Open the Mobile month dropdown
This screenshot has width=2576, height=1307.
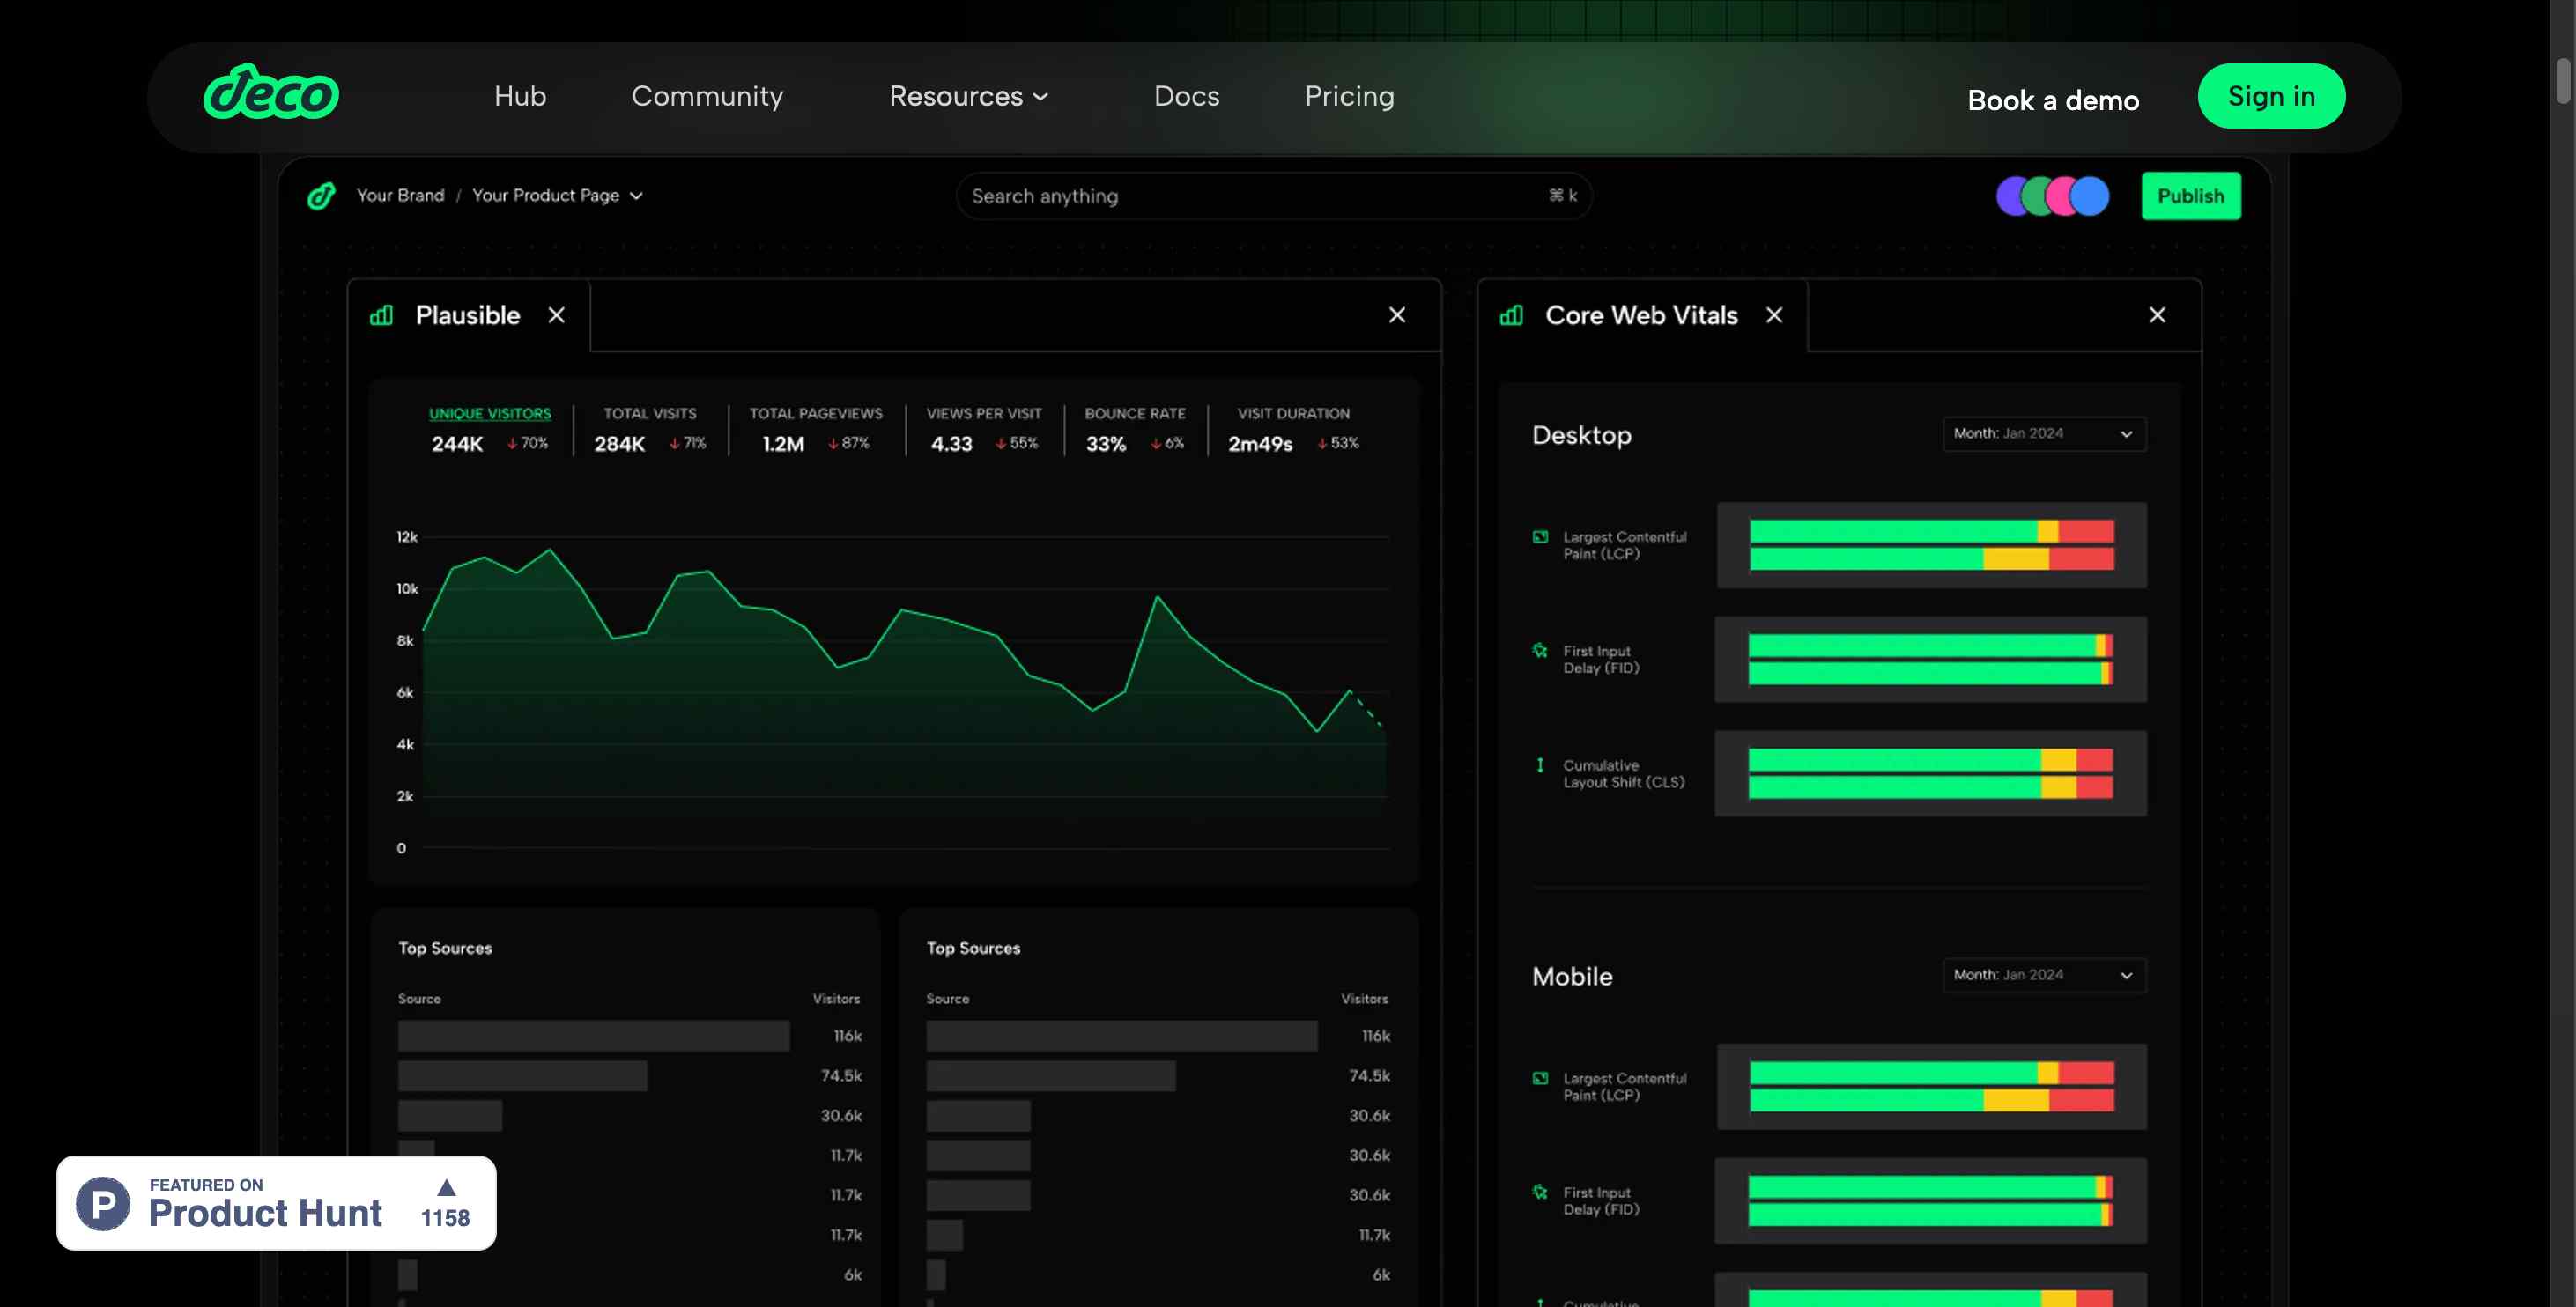click(x=2044, y=975)
